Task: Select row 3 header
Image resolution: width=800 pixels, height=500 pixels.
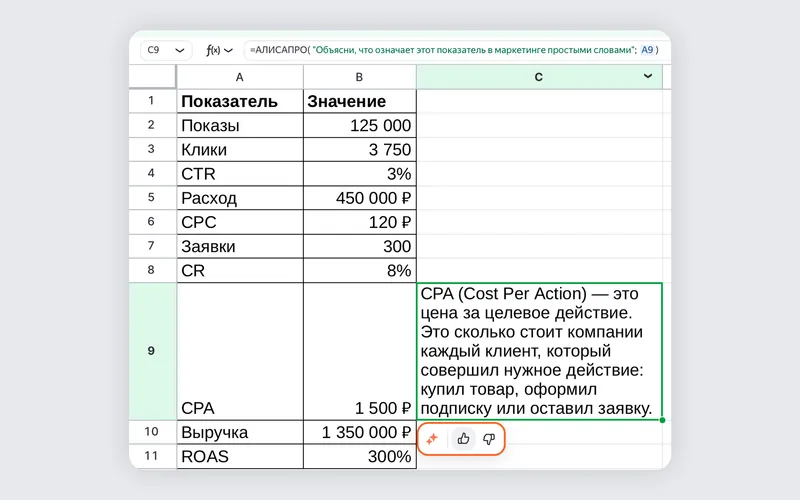Action: tap(152, 149)
